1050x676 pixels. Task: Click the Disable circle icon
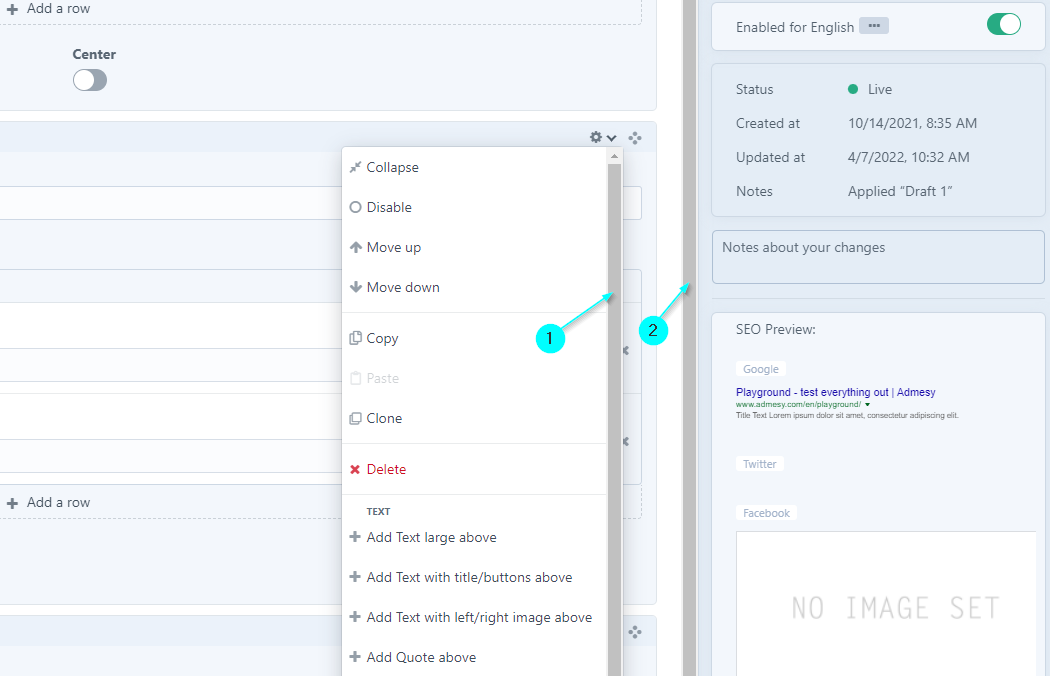356,208
